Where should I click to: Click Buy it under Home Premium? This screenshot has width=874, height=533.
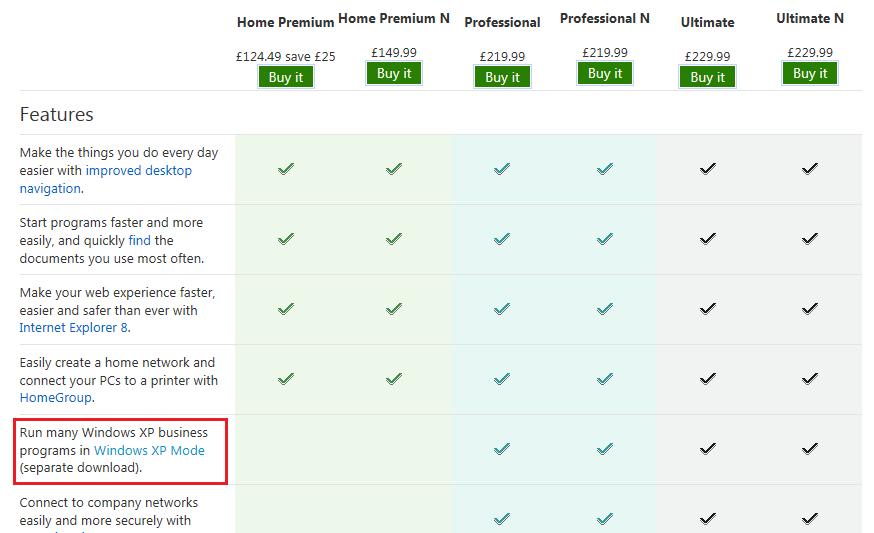point(286,77)
